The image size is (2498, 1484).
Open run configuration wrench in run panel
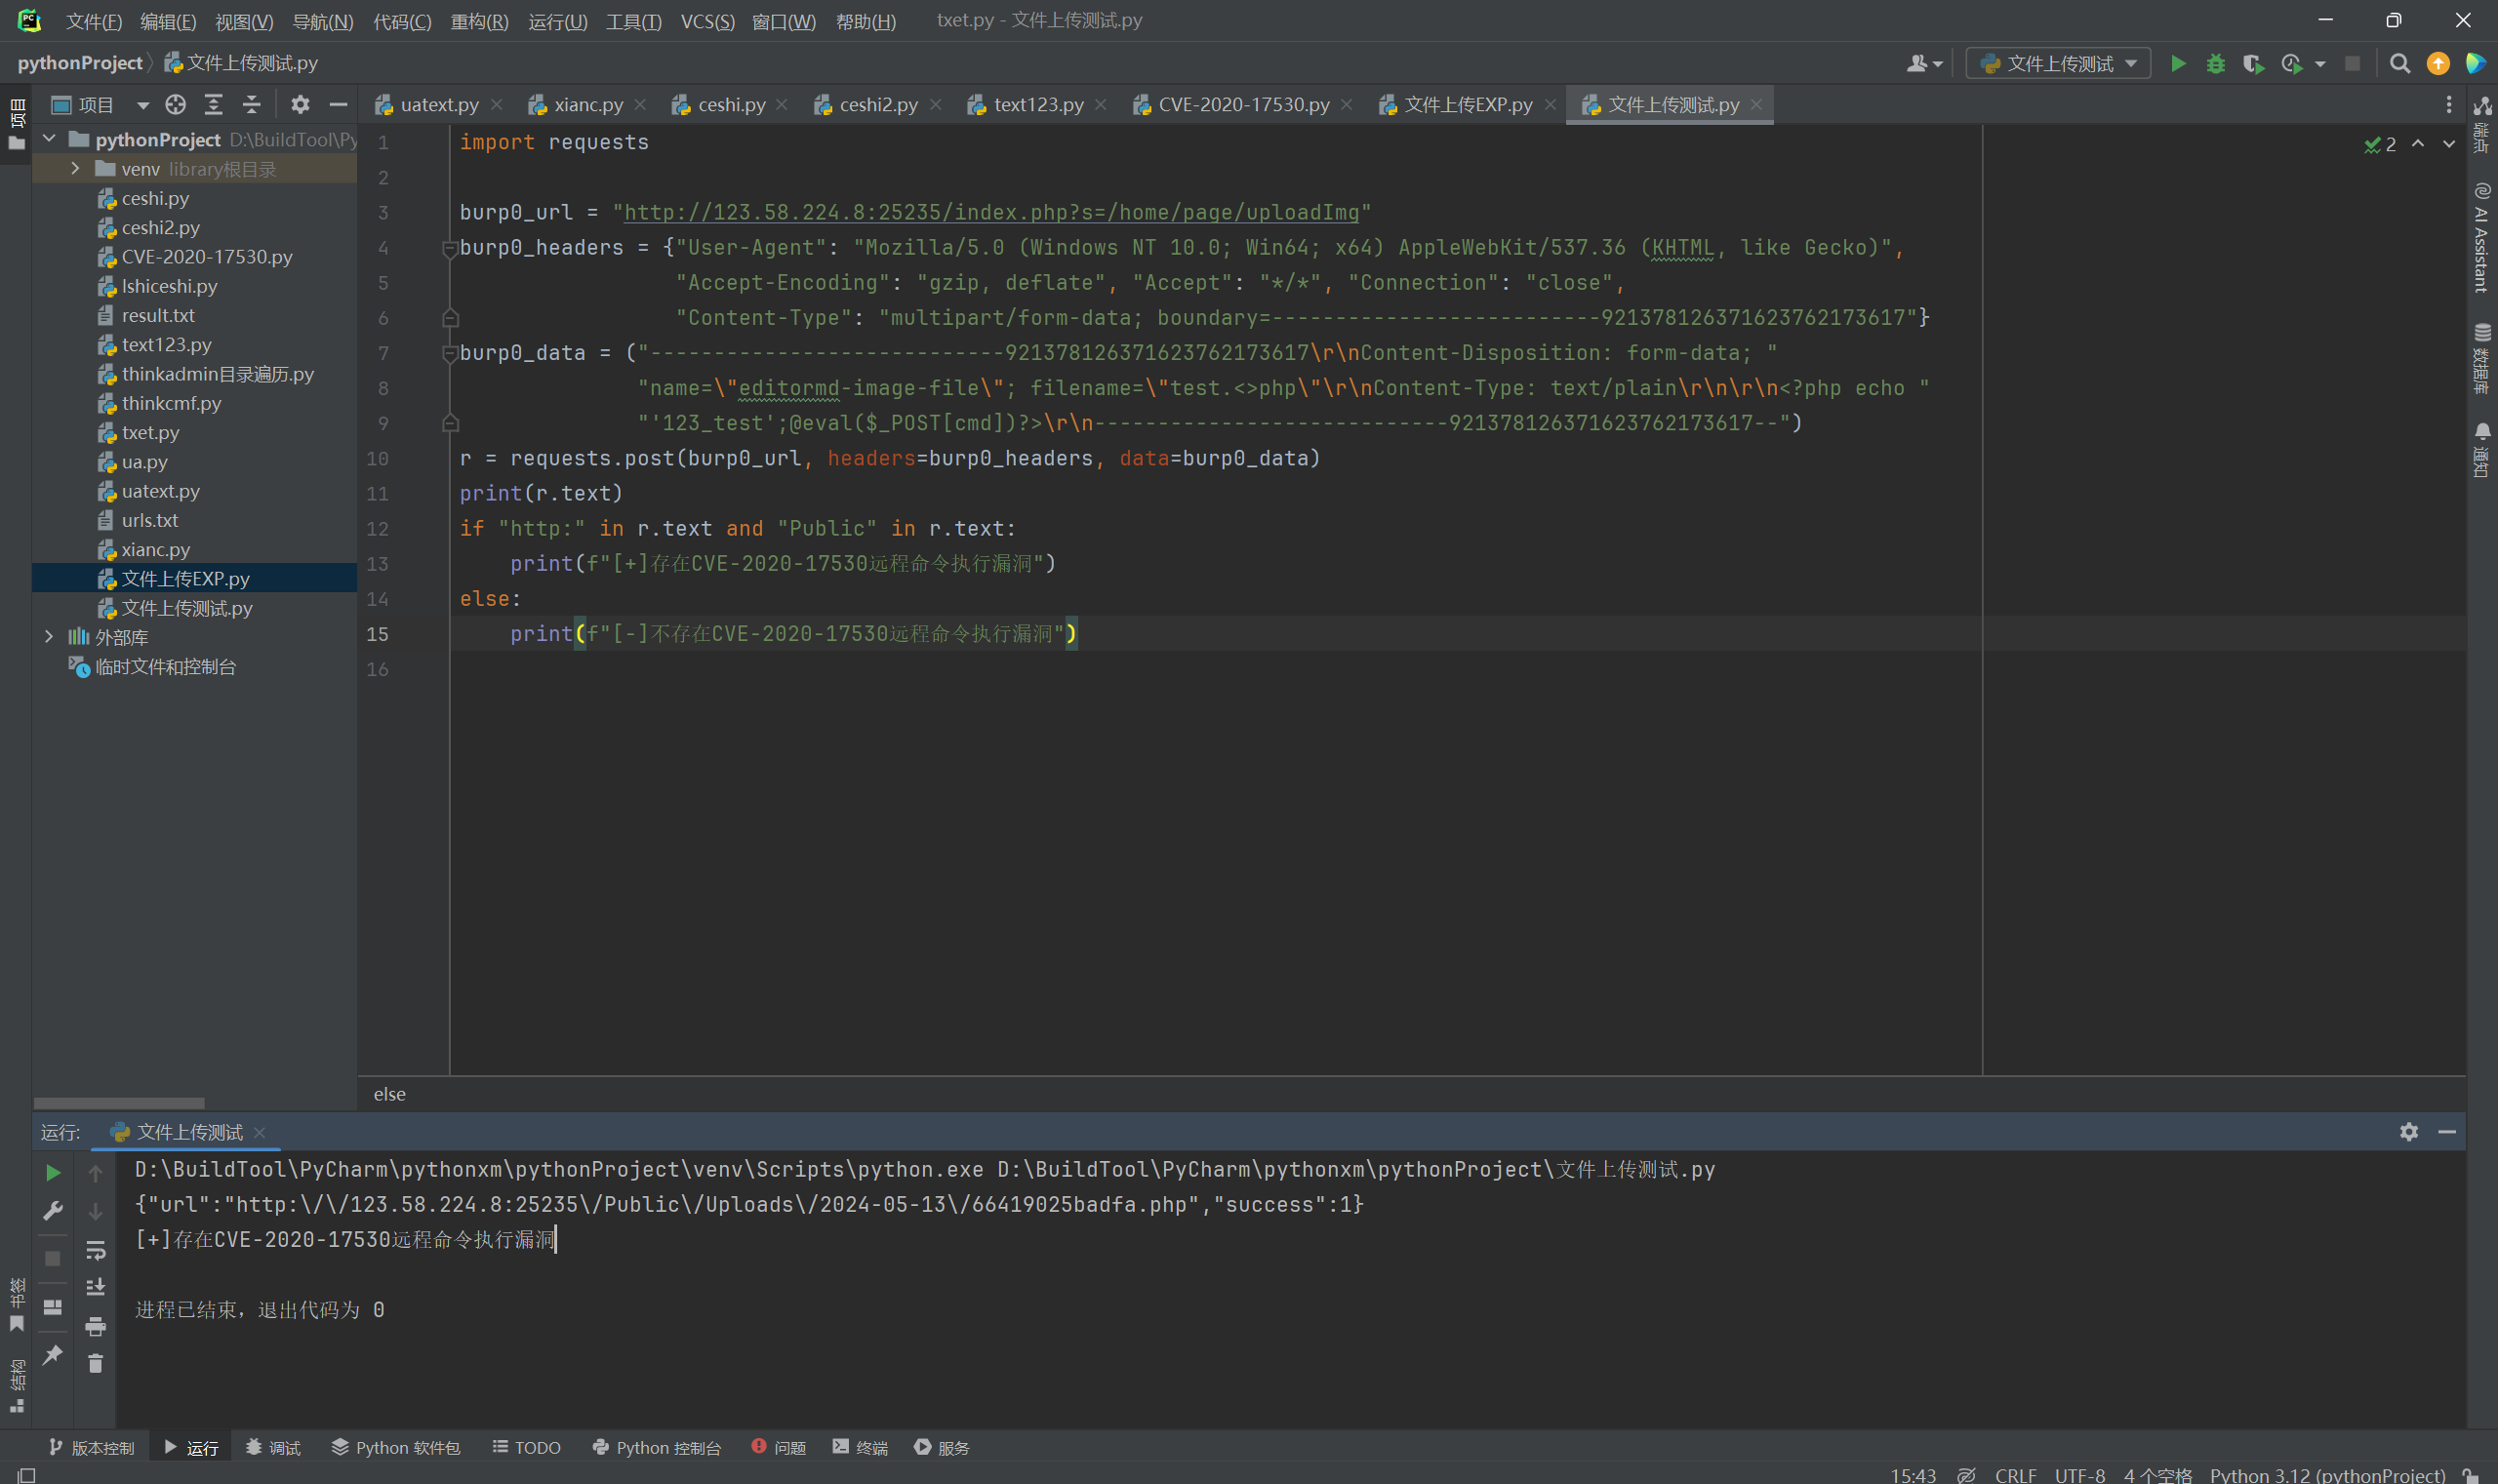[x=53, y=1211]
